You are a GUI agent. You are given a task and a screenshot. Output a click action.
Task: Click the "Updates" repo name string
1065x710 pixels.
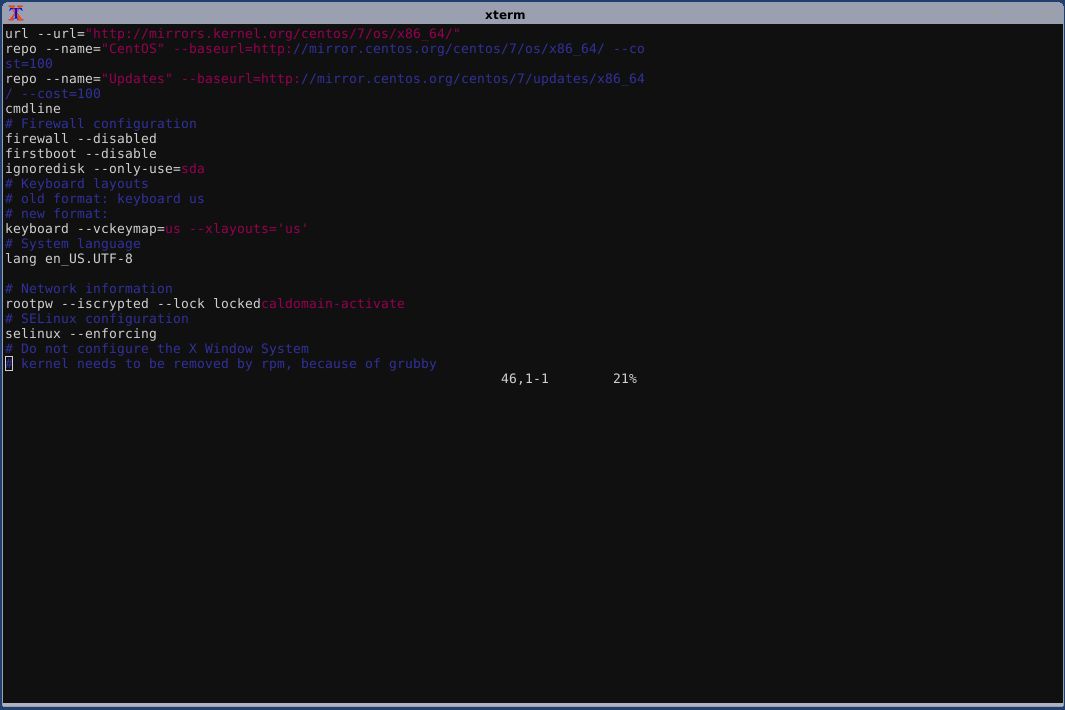[137, 79]
